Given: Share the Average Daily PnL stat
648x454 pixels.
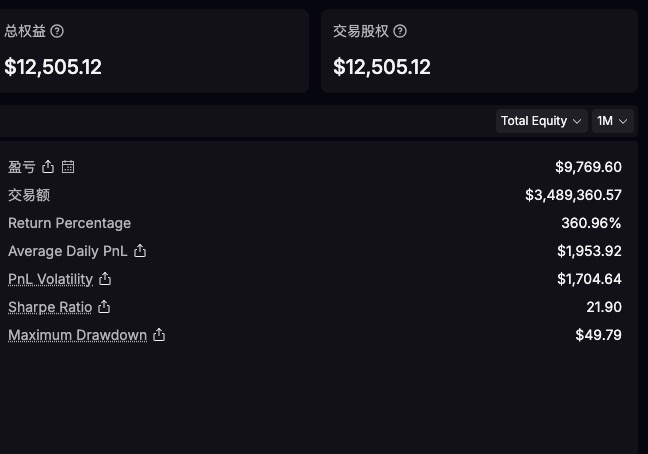Looking at the screenshot, I should pos(140,251).
